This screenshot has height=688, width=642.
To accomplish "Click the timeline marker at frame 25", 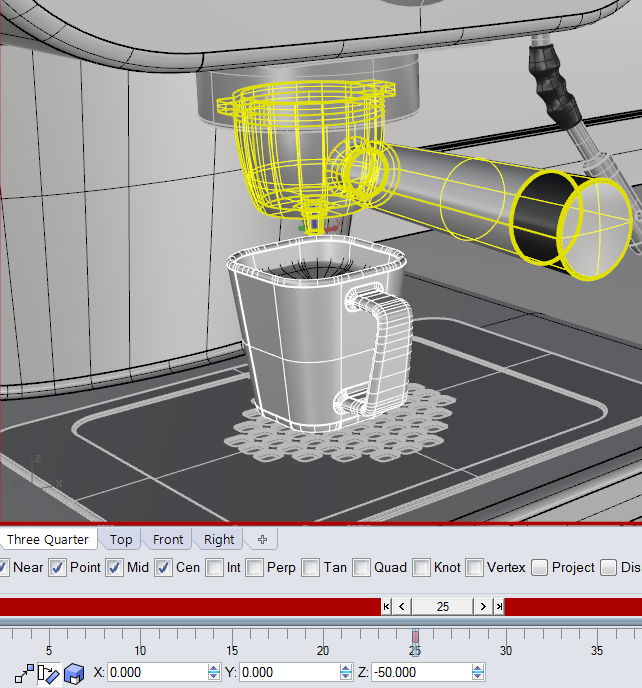I will pyautogui.click(x=415, y=637).
